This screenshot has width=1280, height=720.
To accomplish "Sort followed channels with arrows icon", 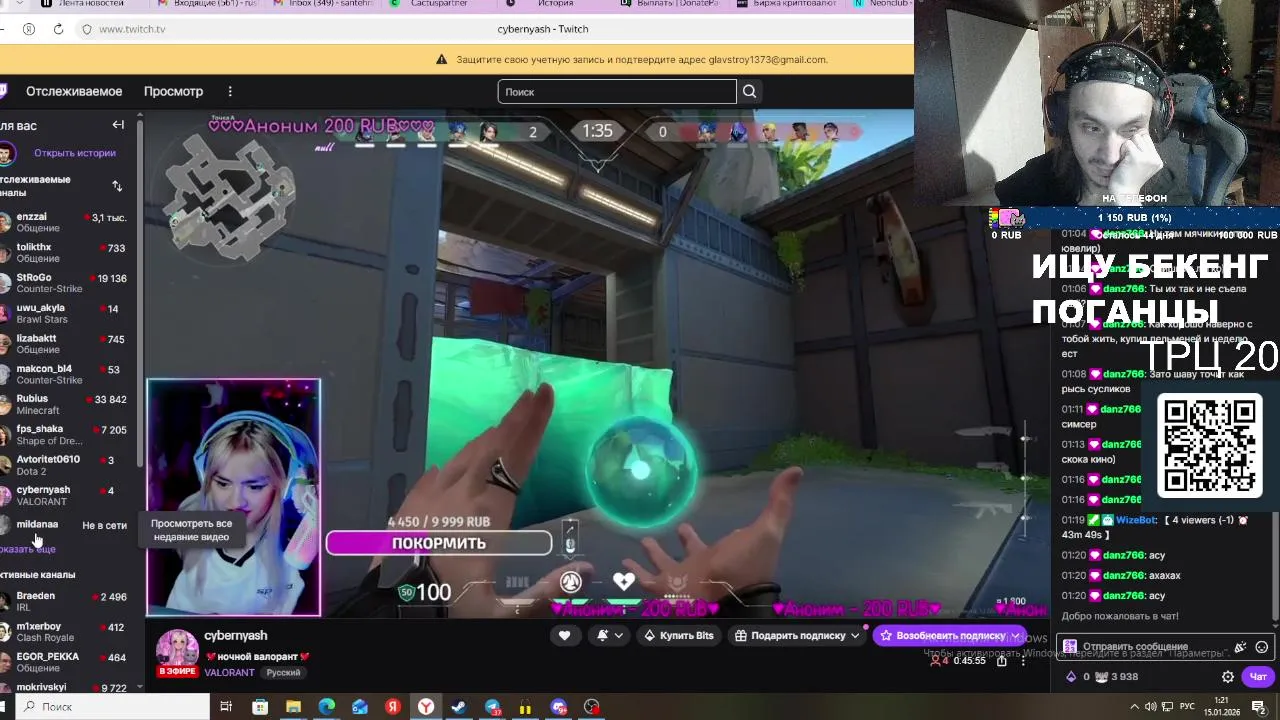I will point(117,186).
